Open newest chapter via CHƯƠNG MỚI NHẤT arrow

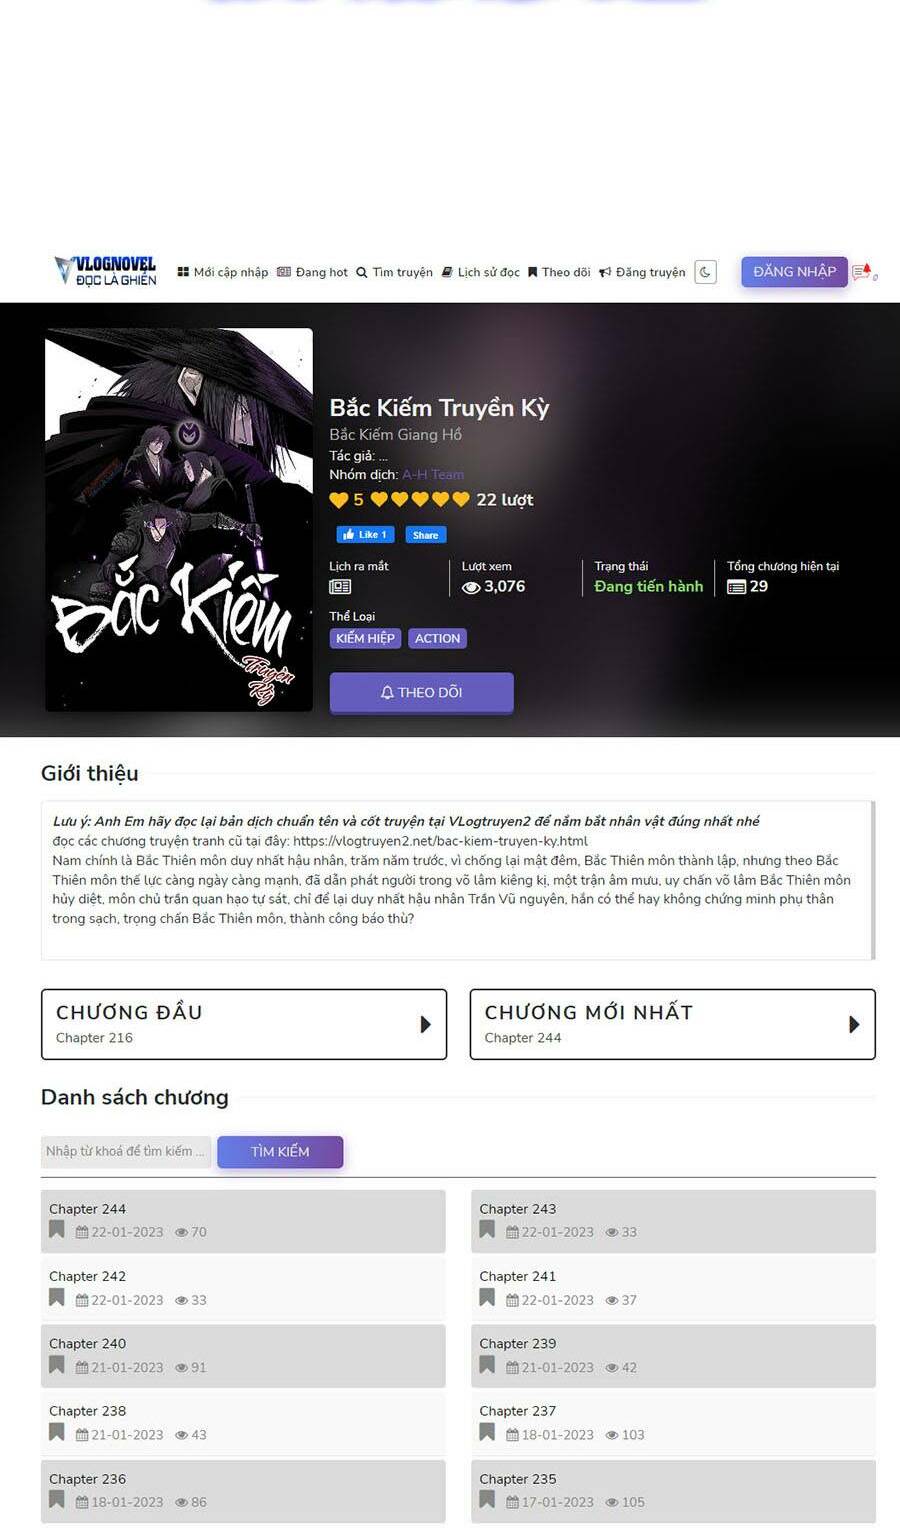(x=854, y=1024)
